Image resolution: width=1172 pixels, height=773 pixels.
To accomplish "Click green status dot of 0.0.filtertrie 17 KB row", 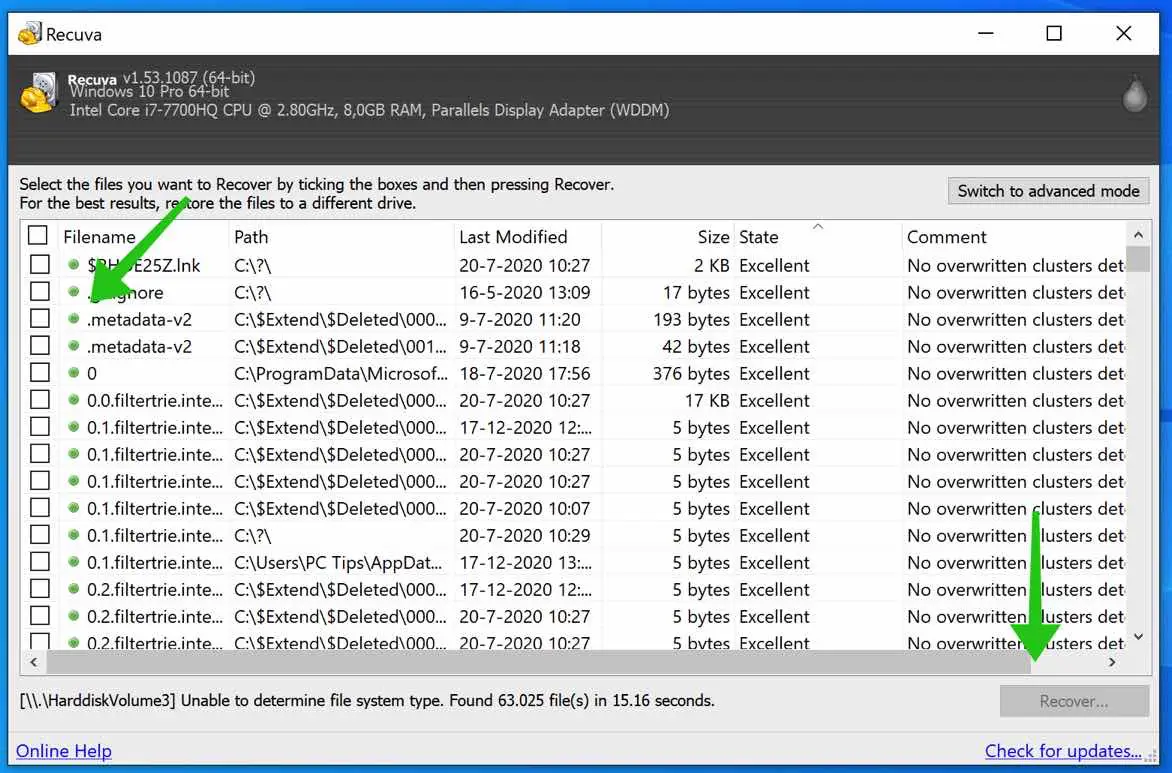I will (x=73, y=400).
